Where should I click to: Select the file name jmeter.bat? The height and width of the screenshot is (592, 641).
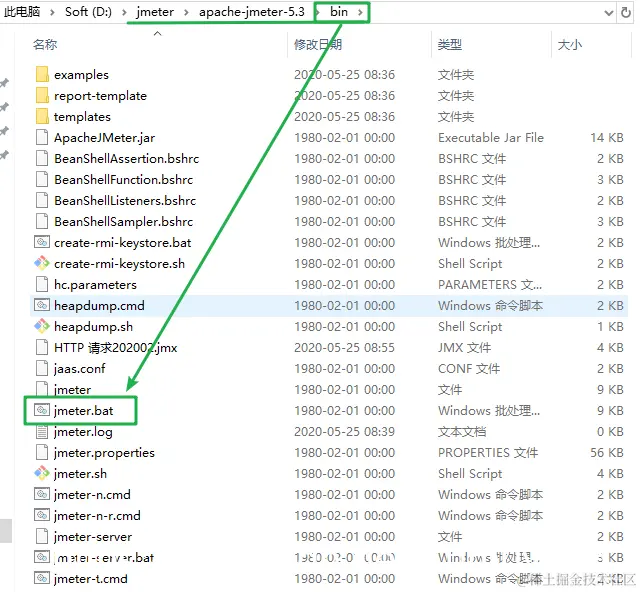pyautogui.click(x=83, y=410)
